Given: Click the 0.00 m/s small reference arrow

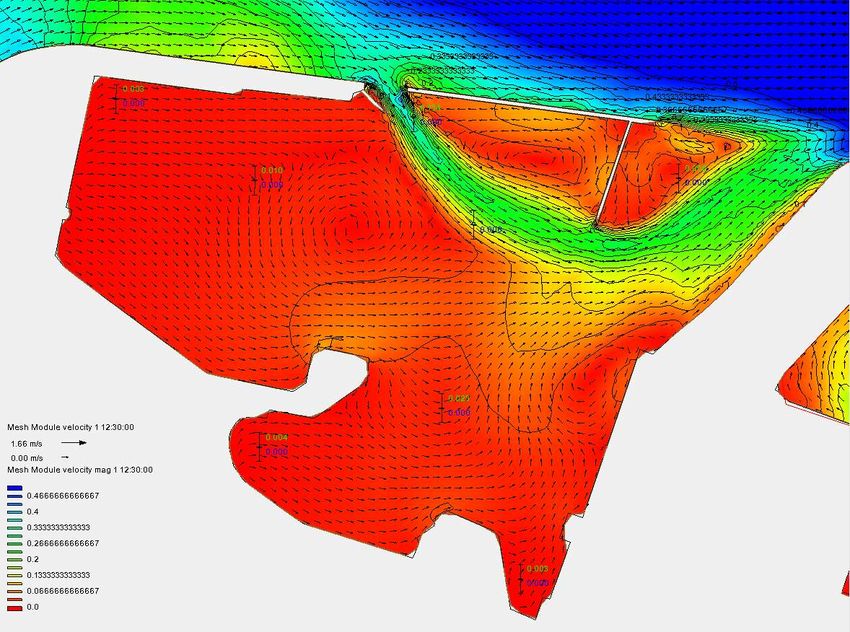Looking at the screenshot, I should tap(66, 456).
